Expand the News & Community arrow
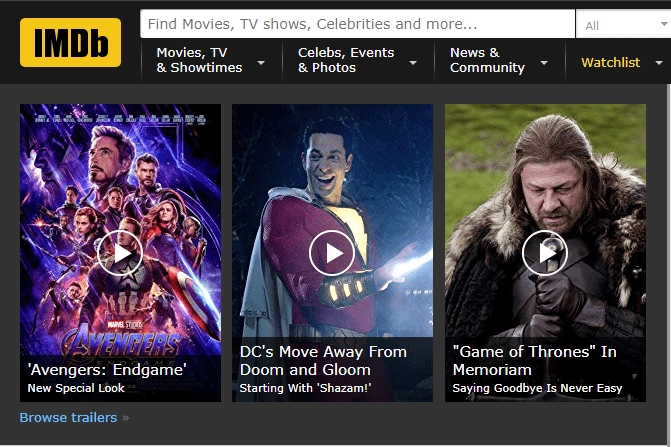Image resolution: width=671 pixels, height=447 pixels. pyautogui.click(x=544, y=63)
